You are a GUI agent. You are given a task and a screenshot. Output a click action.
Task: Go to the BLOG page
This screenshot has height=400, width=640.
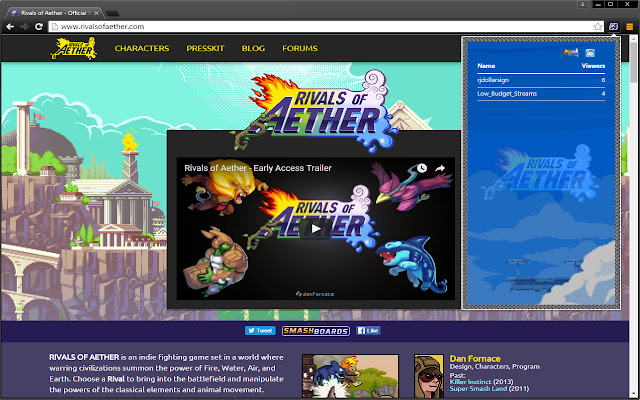click(253, 48)
